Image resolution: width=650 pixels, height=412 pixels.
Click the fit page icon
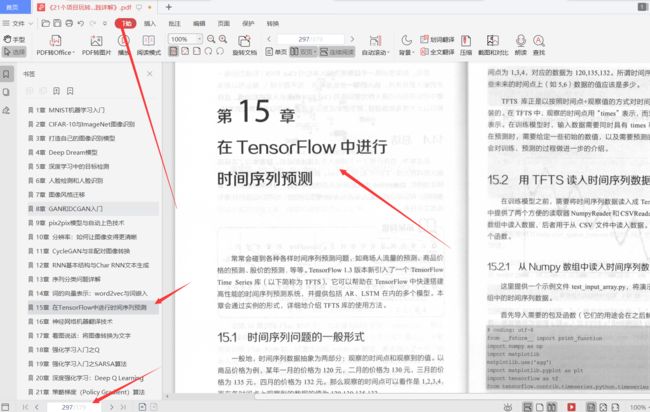coord(185,51)
